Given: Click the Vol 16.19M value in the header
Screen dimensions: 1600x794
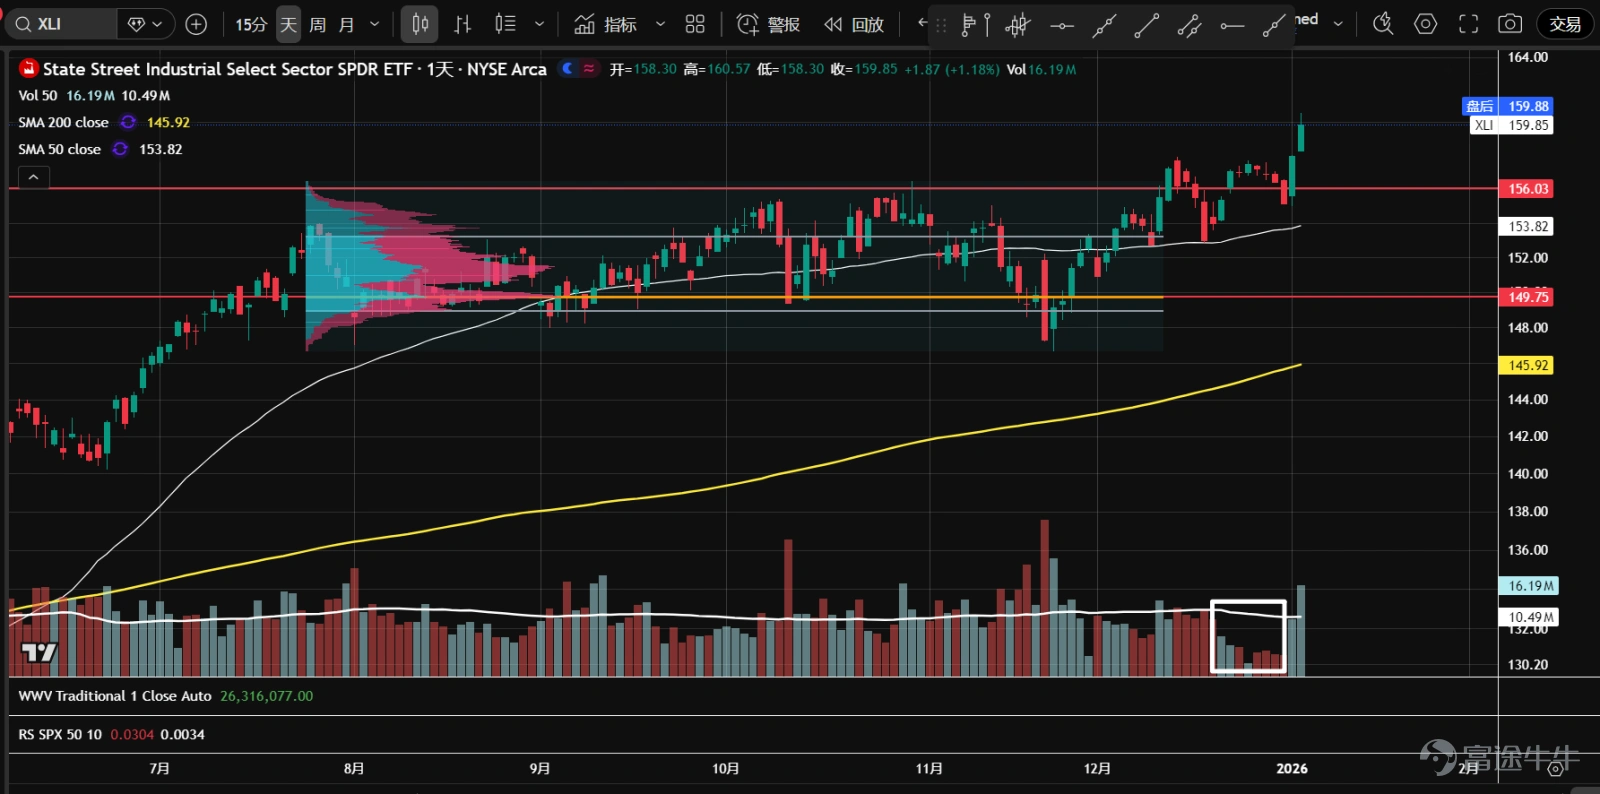Looking at the screenshot, I should click(x=1041, y=69).
